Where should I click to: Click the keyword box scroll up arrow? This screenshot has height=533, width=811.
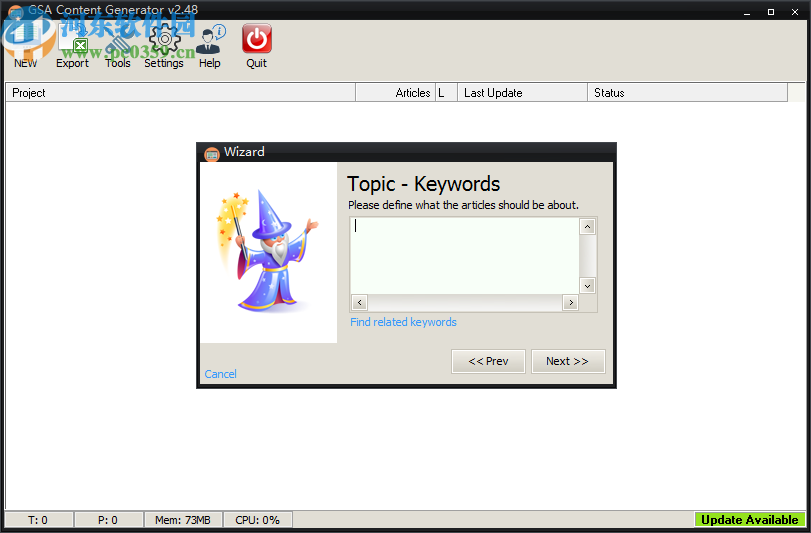point(588,226)
